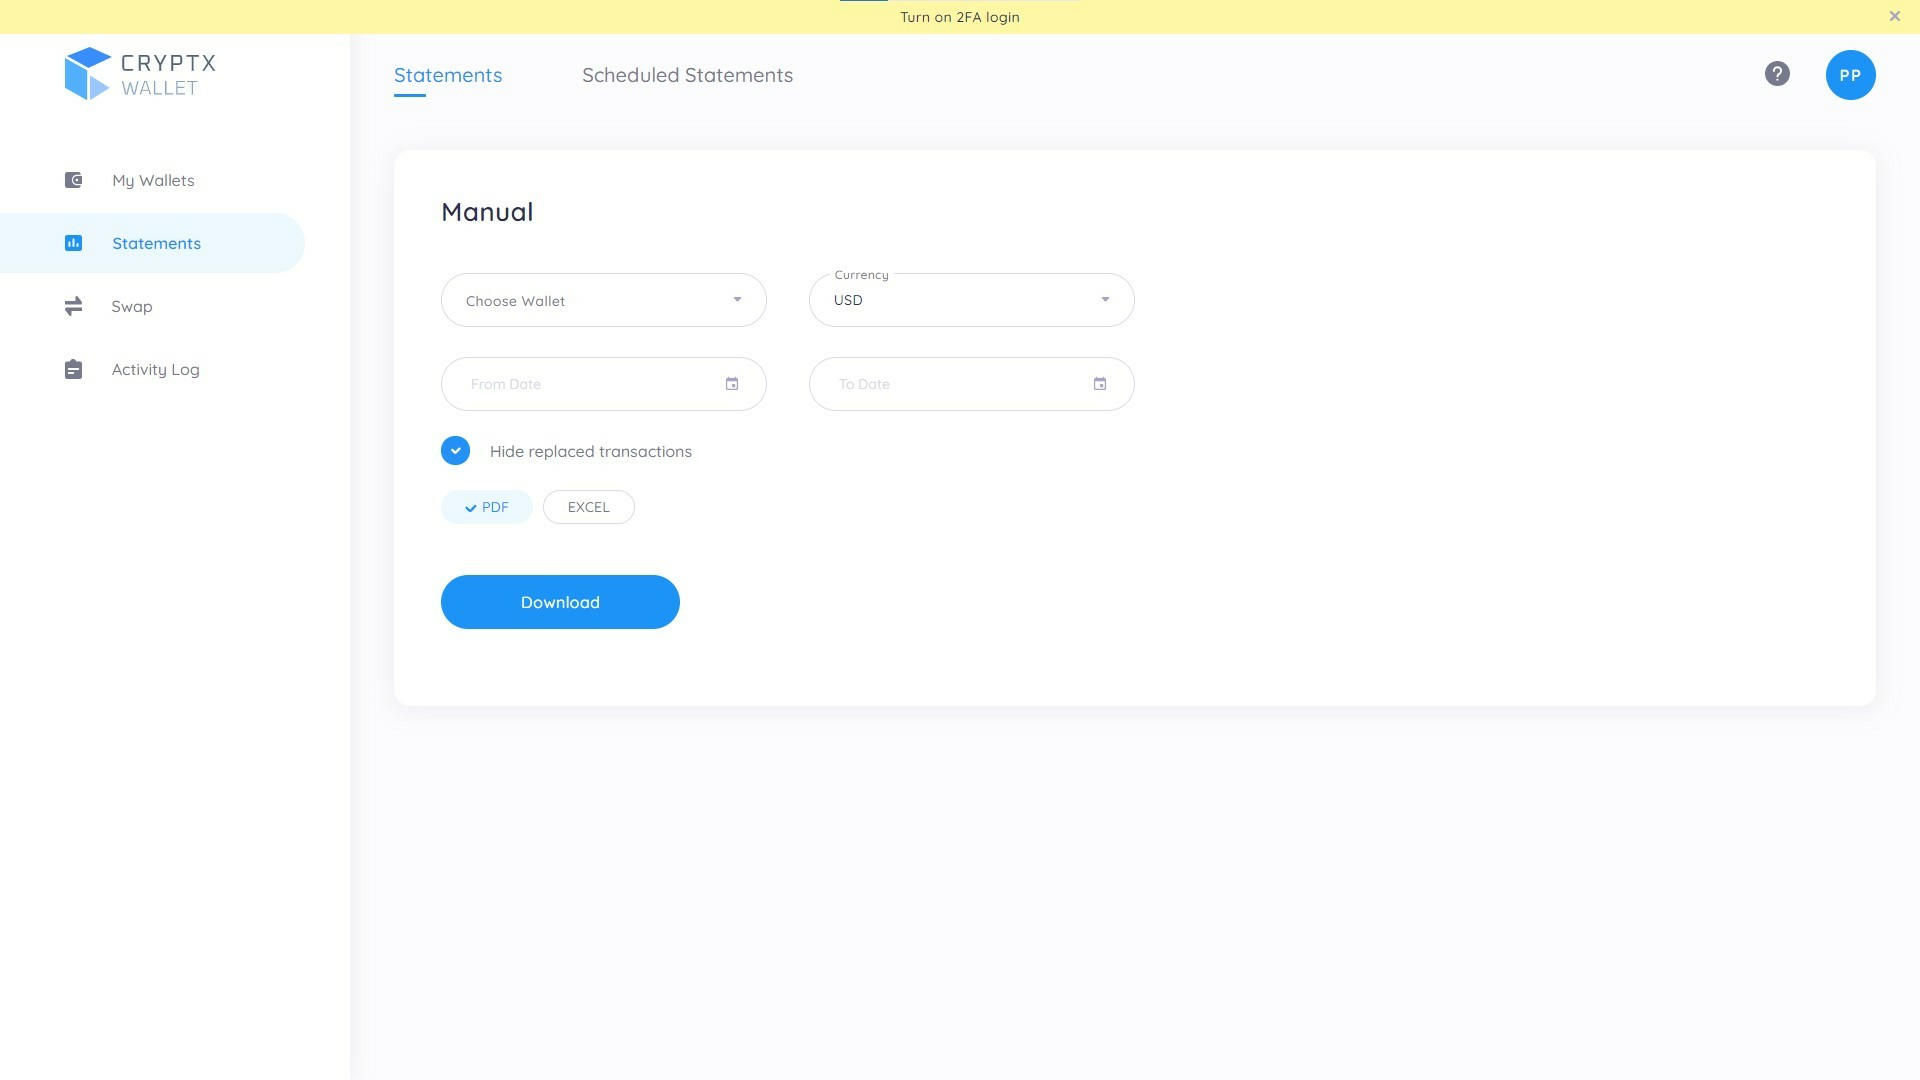Click the Swap sidebar icon
Image resolution: width=1920 pixels, height=1080 pixels.
coord(74,306)
